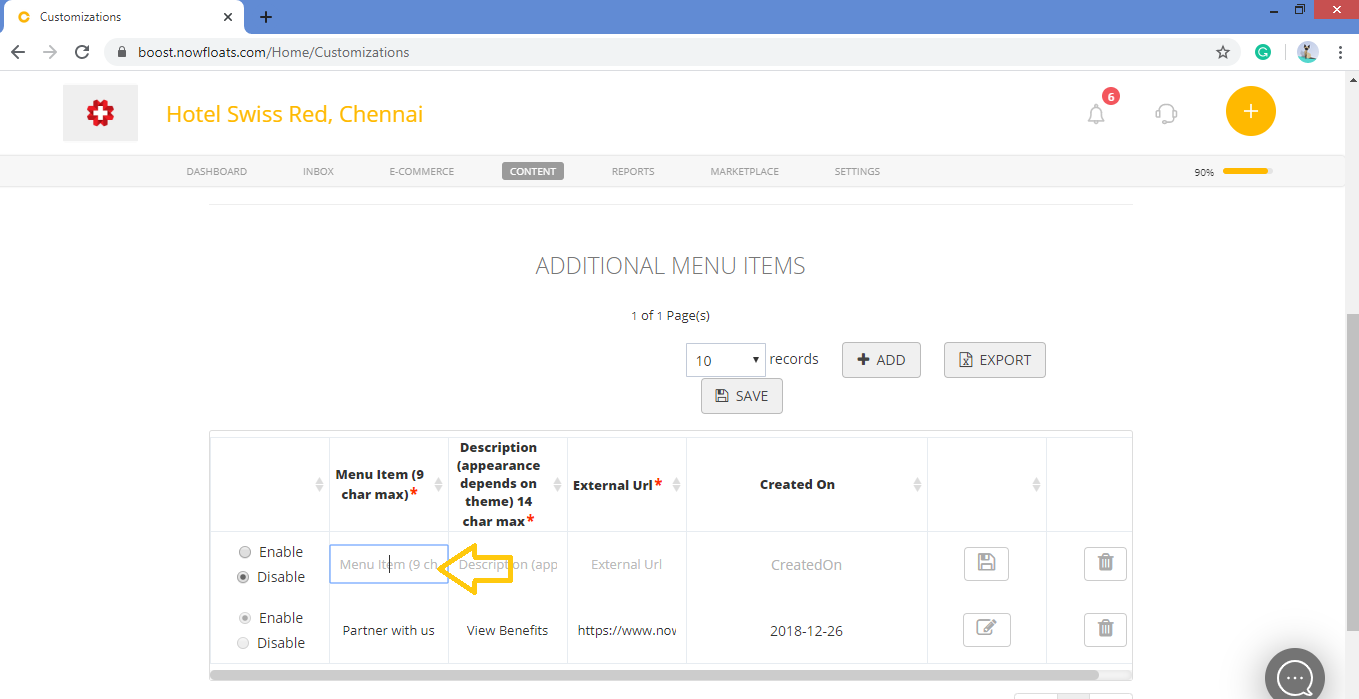1359x699 pixels.
Task: Click the ADD button
Action: click(x=881, y=360)
